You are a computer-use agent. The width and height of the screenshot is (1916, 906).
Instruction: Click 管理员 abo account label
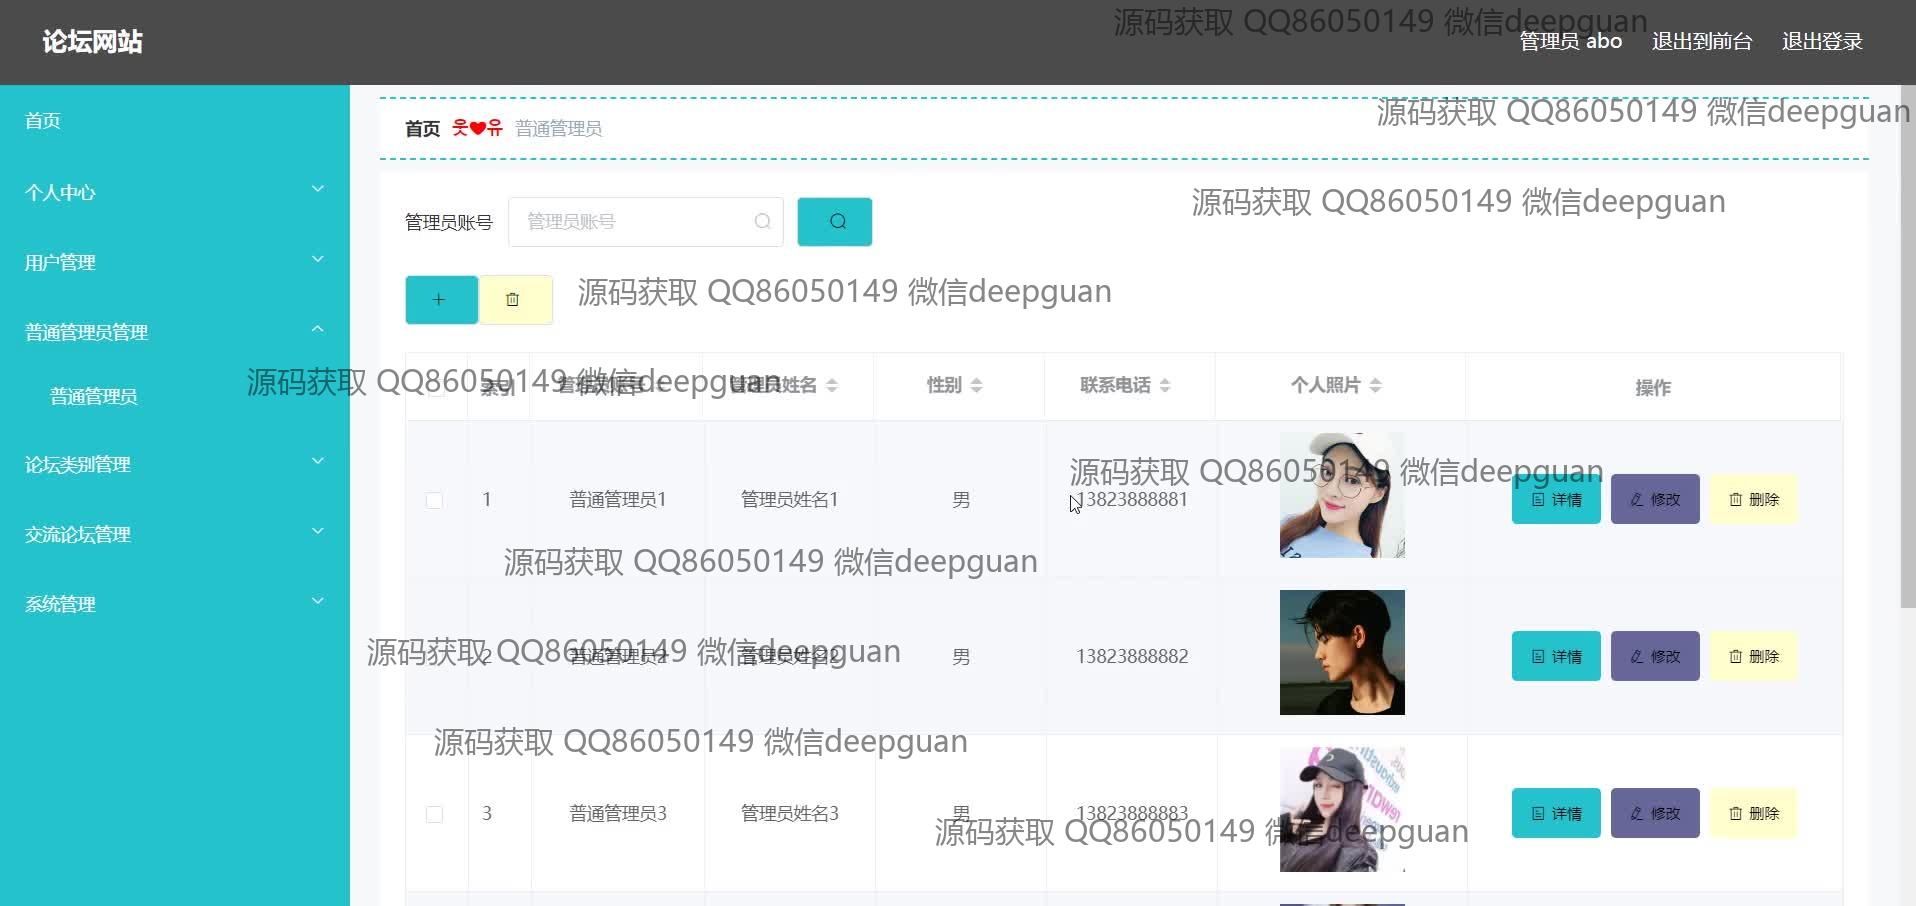[x=1570, y=41]
